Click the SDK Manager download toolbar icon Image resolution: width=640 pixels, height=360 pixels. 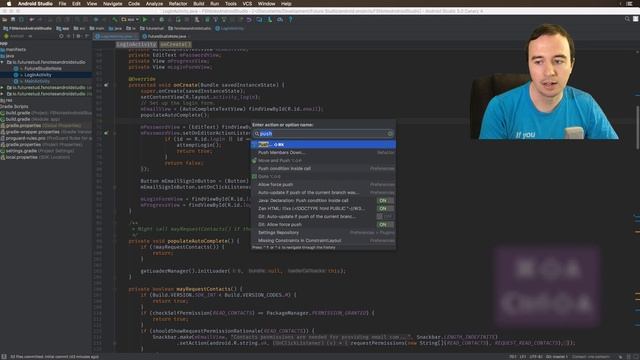pyautogui.click(x=270, y=19)
